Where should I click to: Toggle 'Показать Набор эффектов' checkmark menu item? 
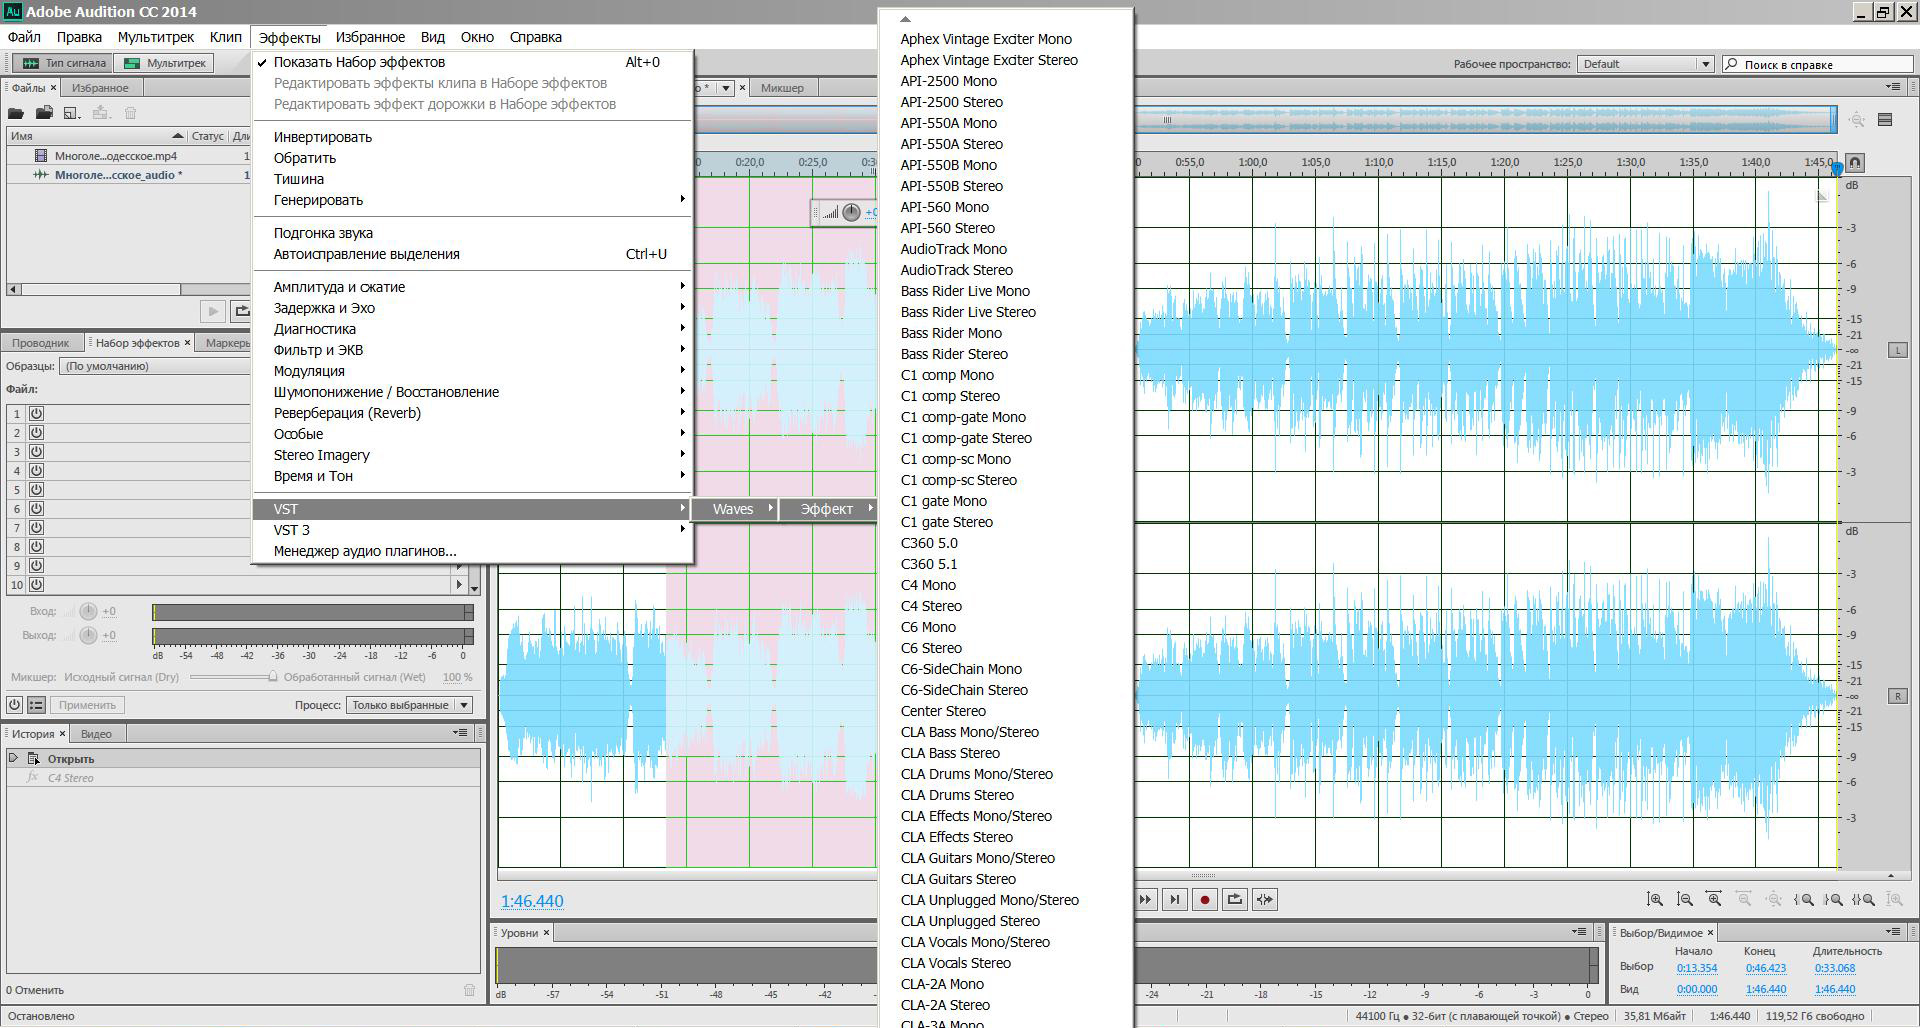click(x=472, y=62)
